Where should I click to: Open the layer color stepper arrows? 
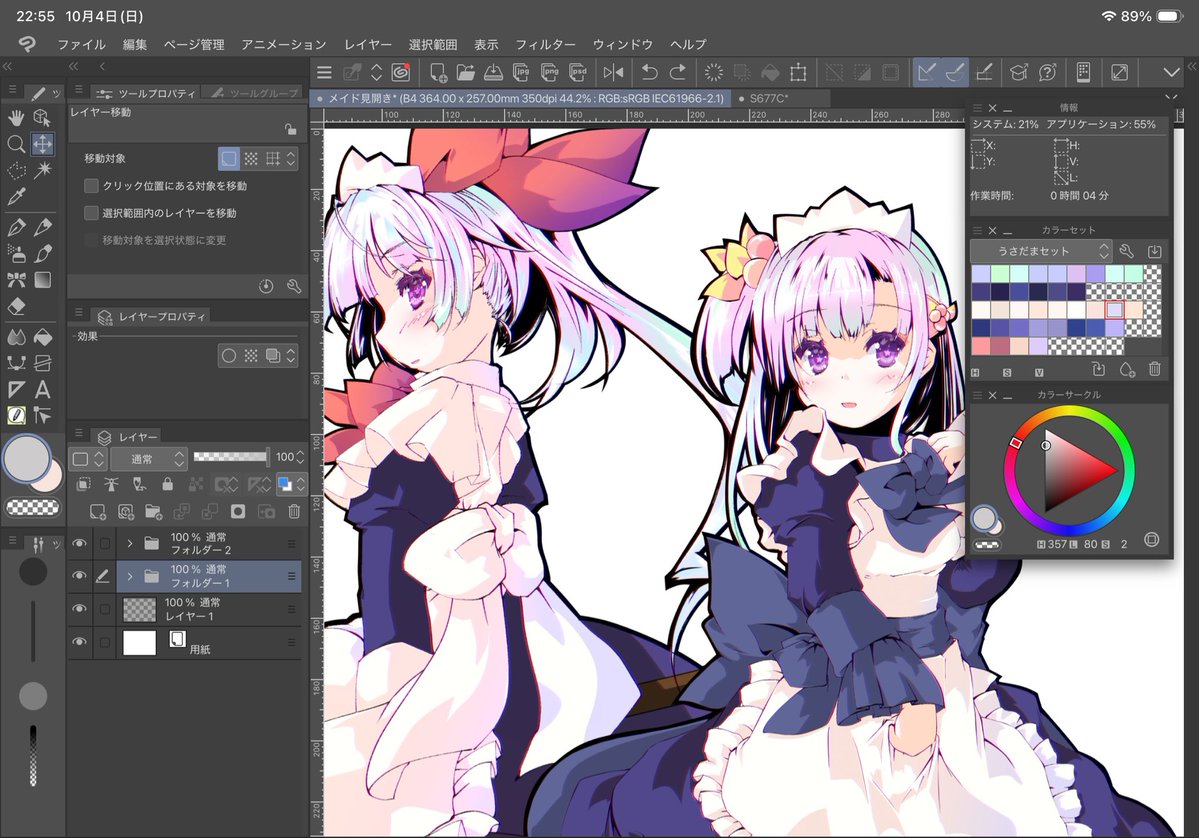point(301,484)
